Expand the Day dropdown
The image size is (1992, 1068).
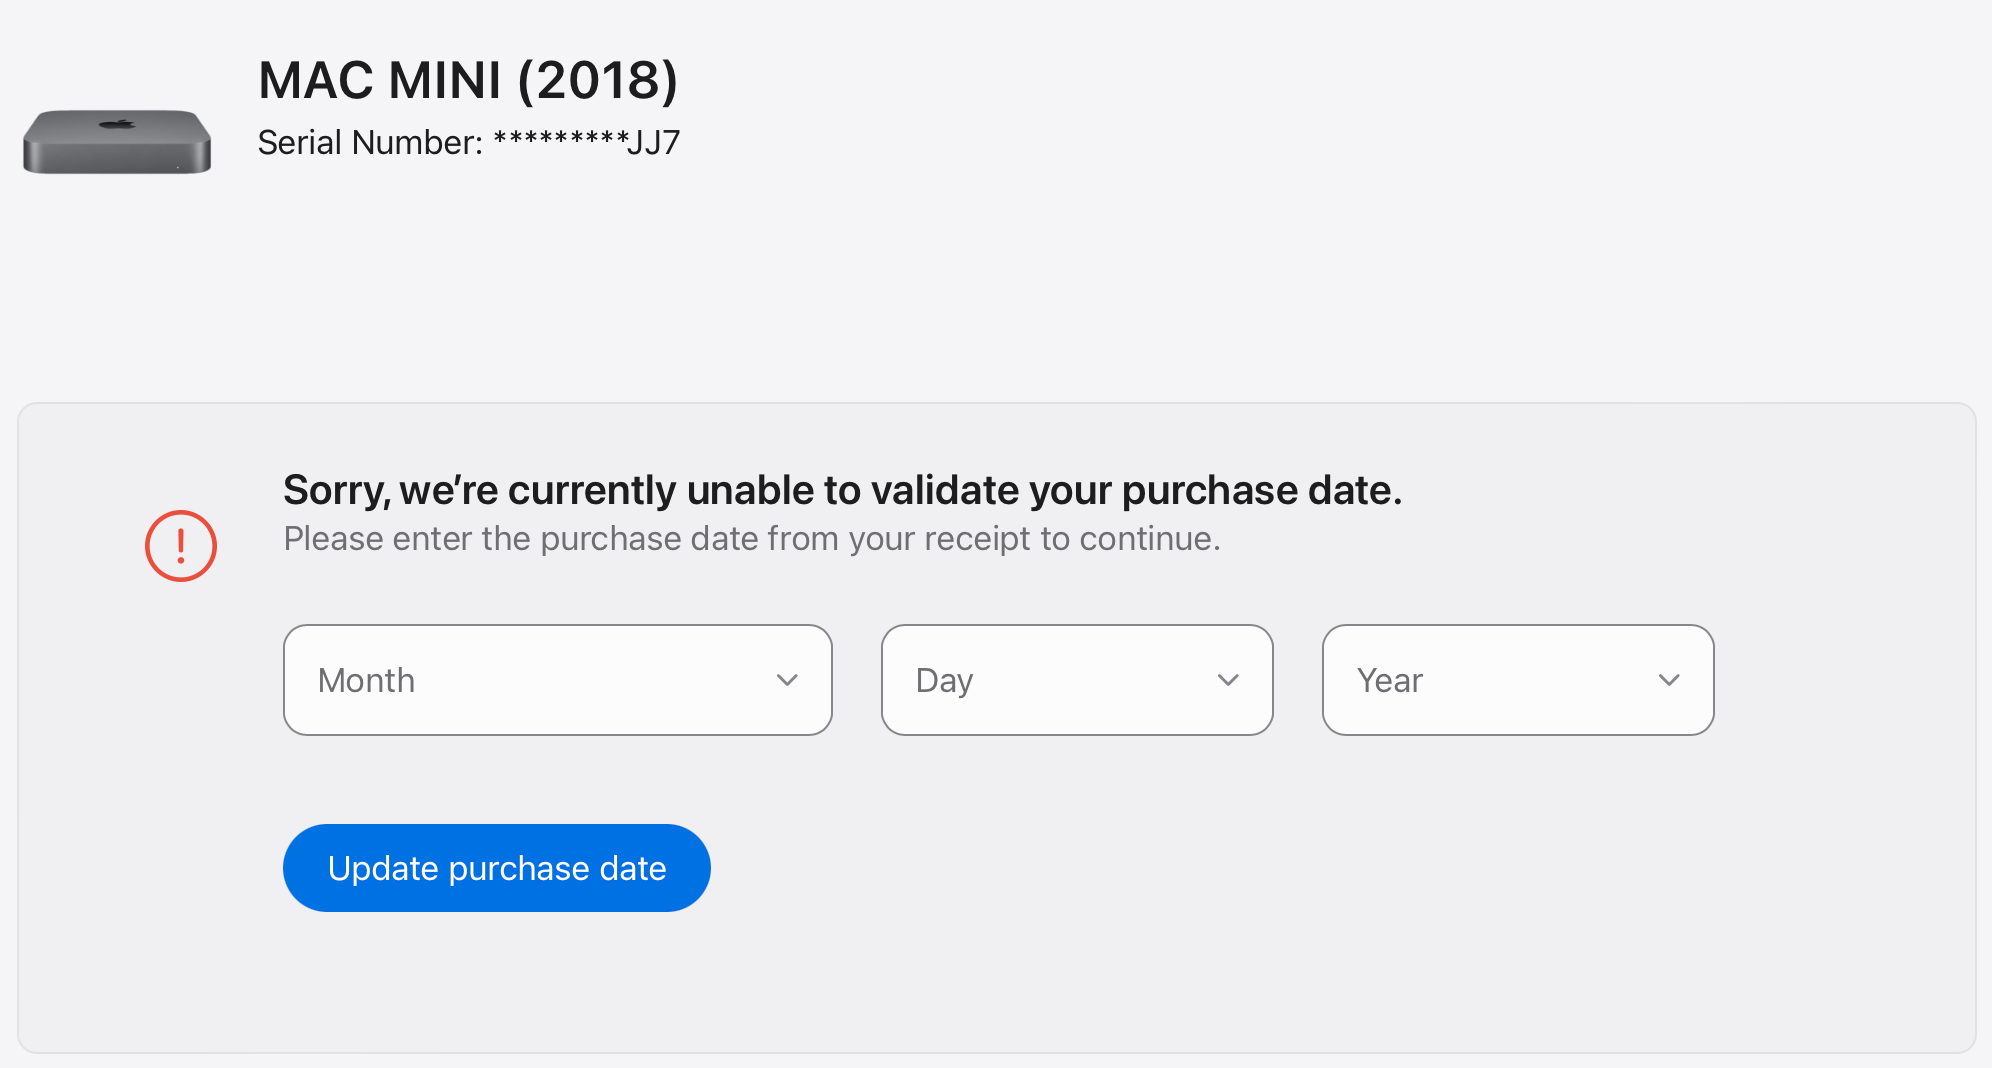coord(1076,680)
